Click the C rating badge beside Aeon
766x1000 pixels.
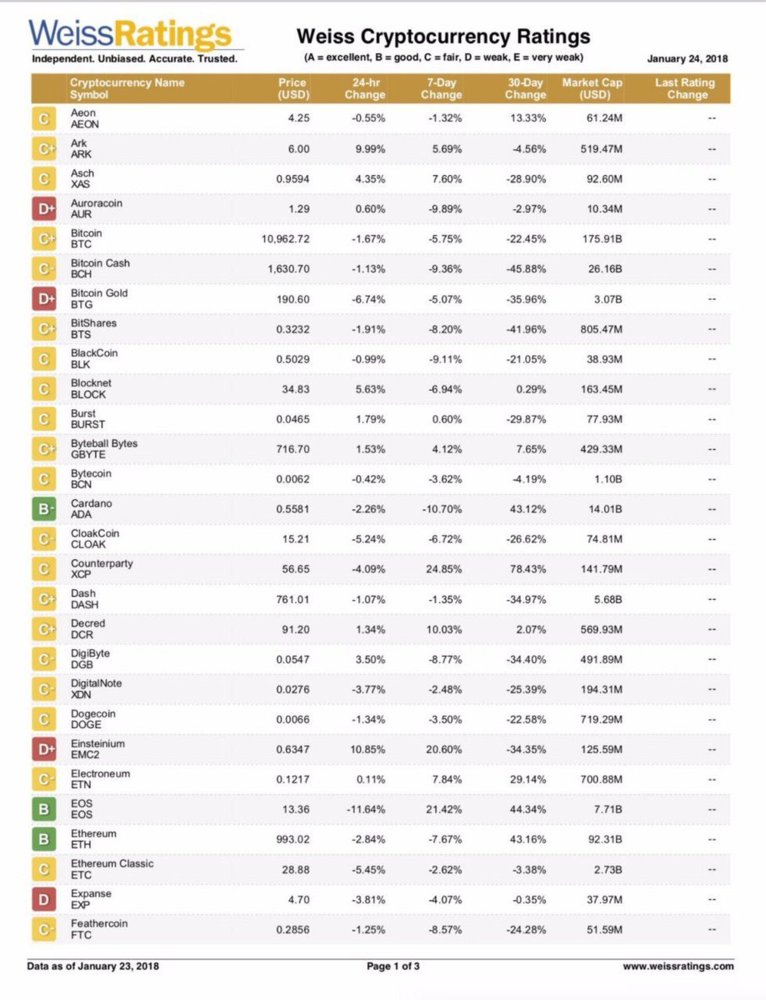click(45, 119)
